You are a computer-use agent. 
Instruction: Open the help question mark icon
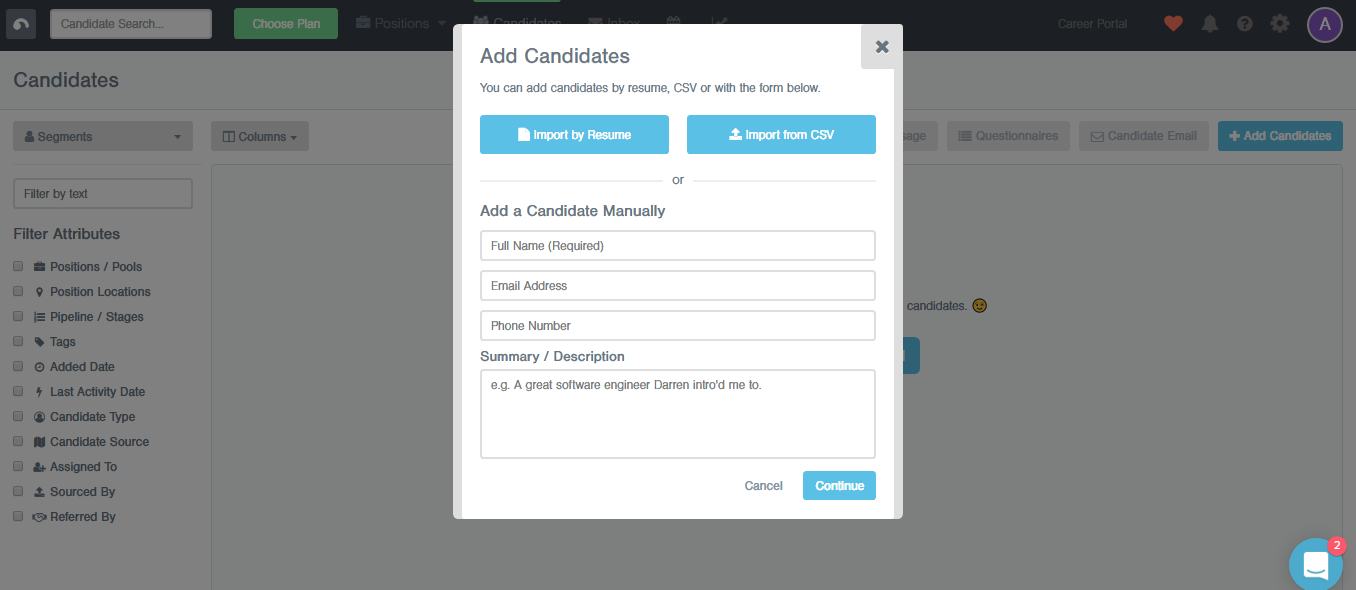tap(1245, 24)
